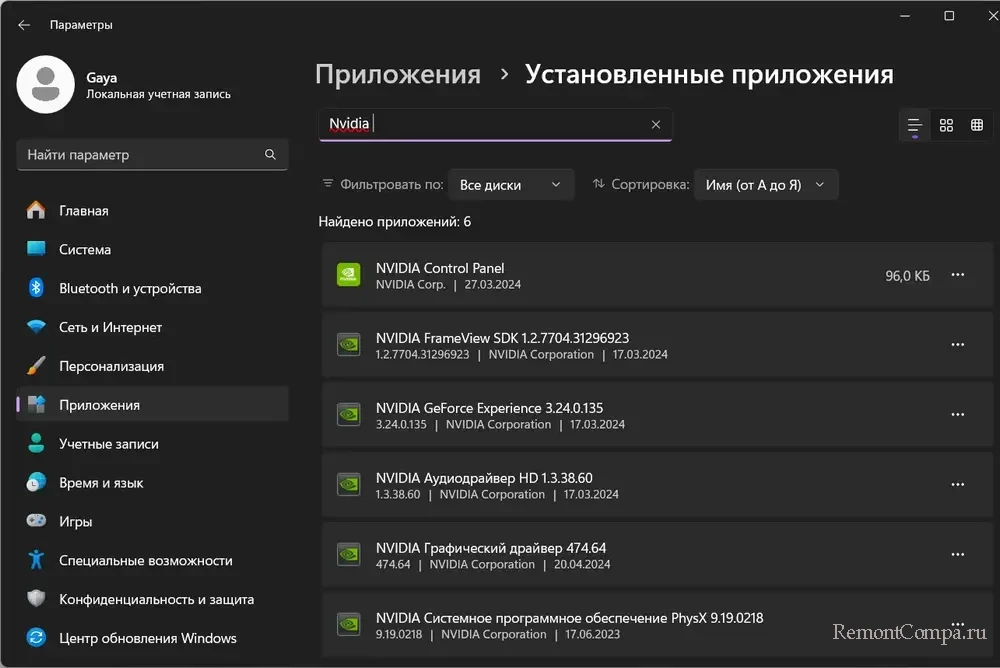The width and height of the screenshot is (1000, 668).
Task: Open more options for NVIDIA PhysX software
Action: (957, 625)
